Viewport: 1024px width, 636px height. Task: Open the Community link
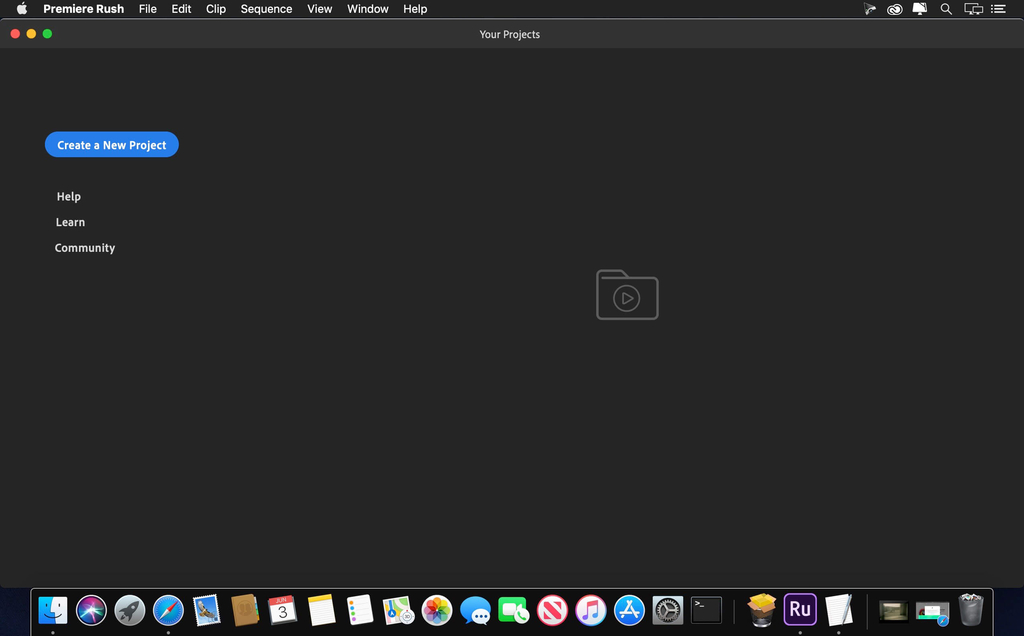point(85,247)
